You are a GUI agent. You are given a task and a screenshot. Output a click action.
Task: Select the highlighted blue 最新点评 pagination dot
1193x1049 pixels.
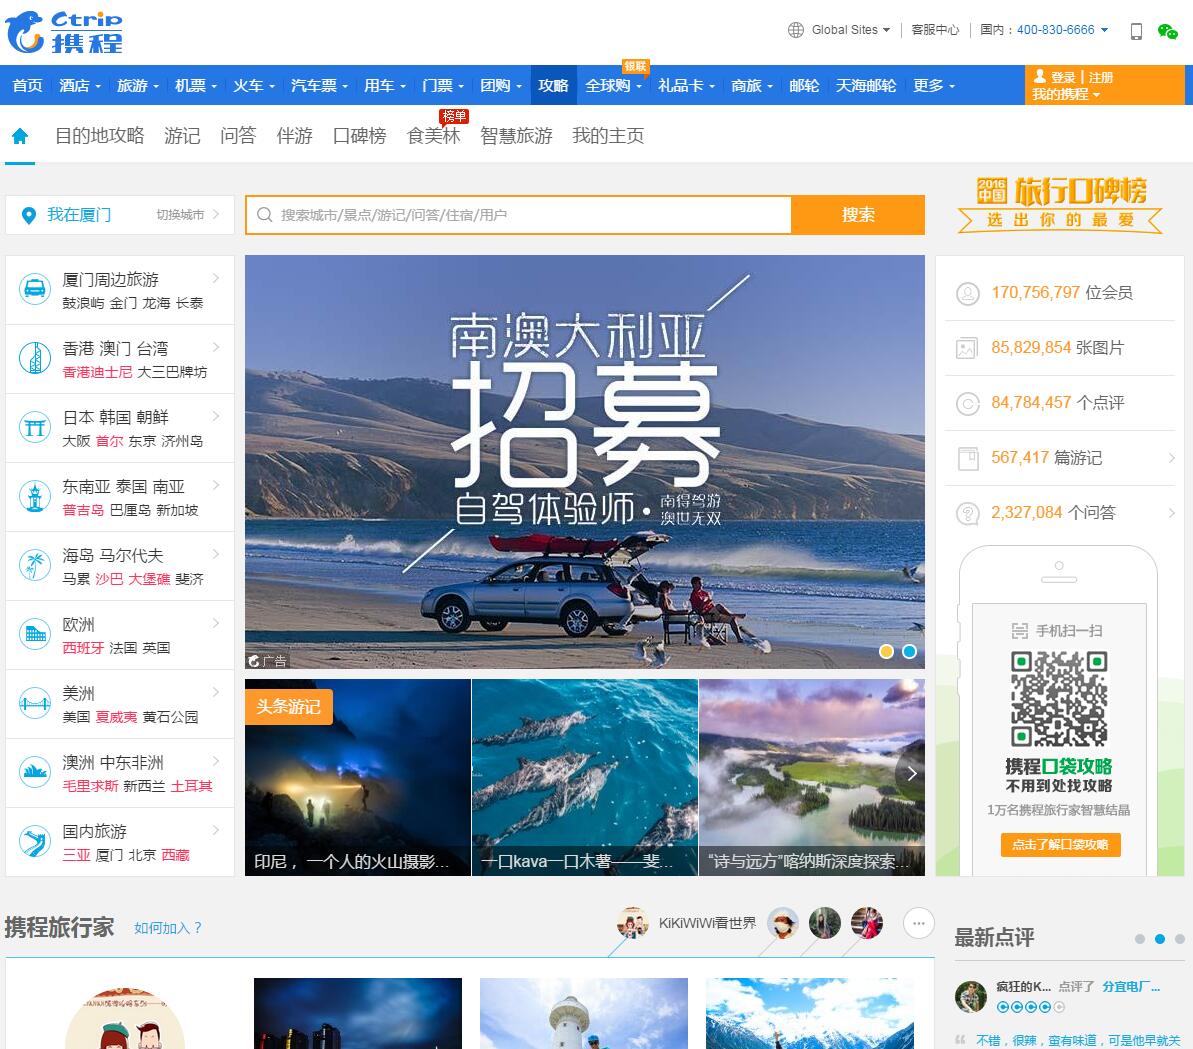(1160, 939)
